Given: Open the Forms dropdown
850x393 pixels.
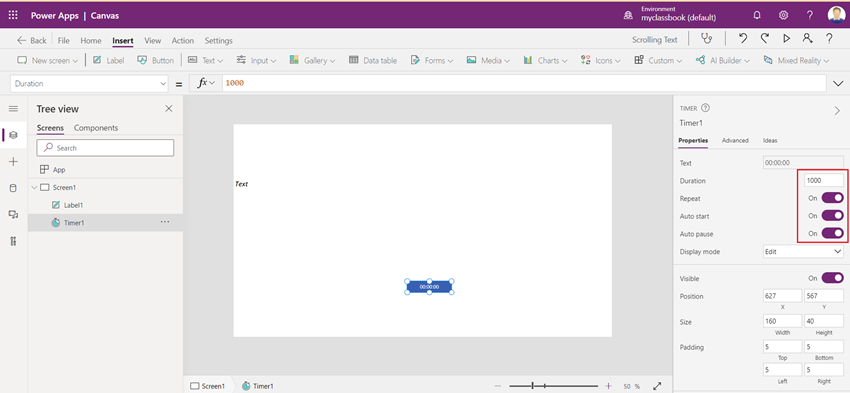Looking at the screenshot, I should (432, 61).
